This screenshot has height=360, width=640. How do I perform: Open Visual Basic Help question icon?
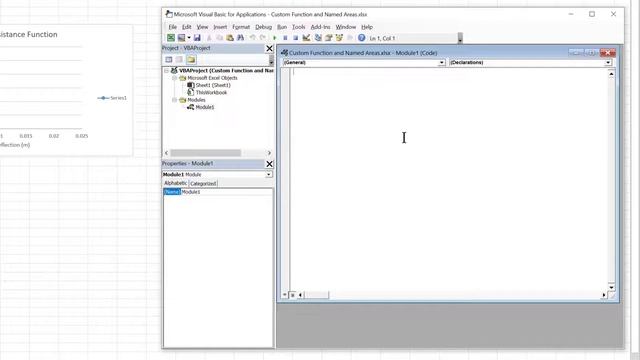[x=362, y=38]
